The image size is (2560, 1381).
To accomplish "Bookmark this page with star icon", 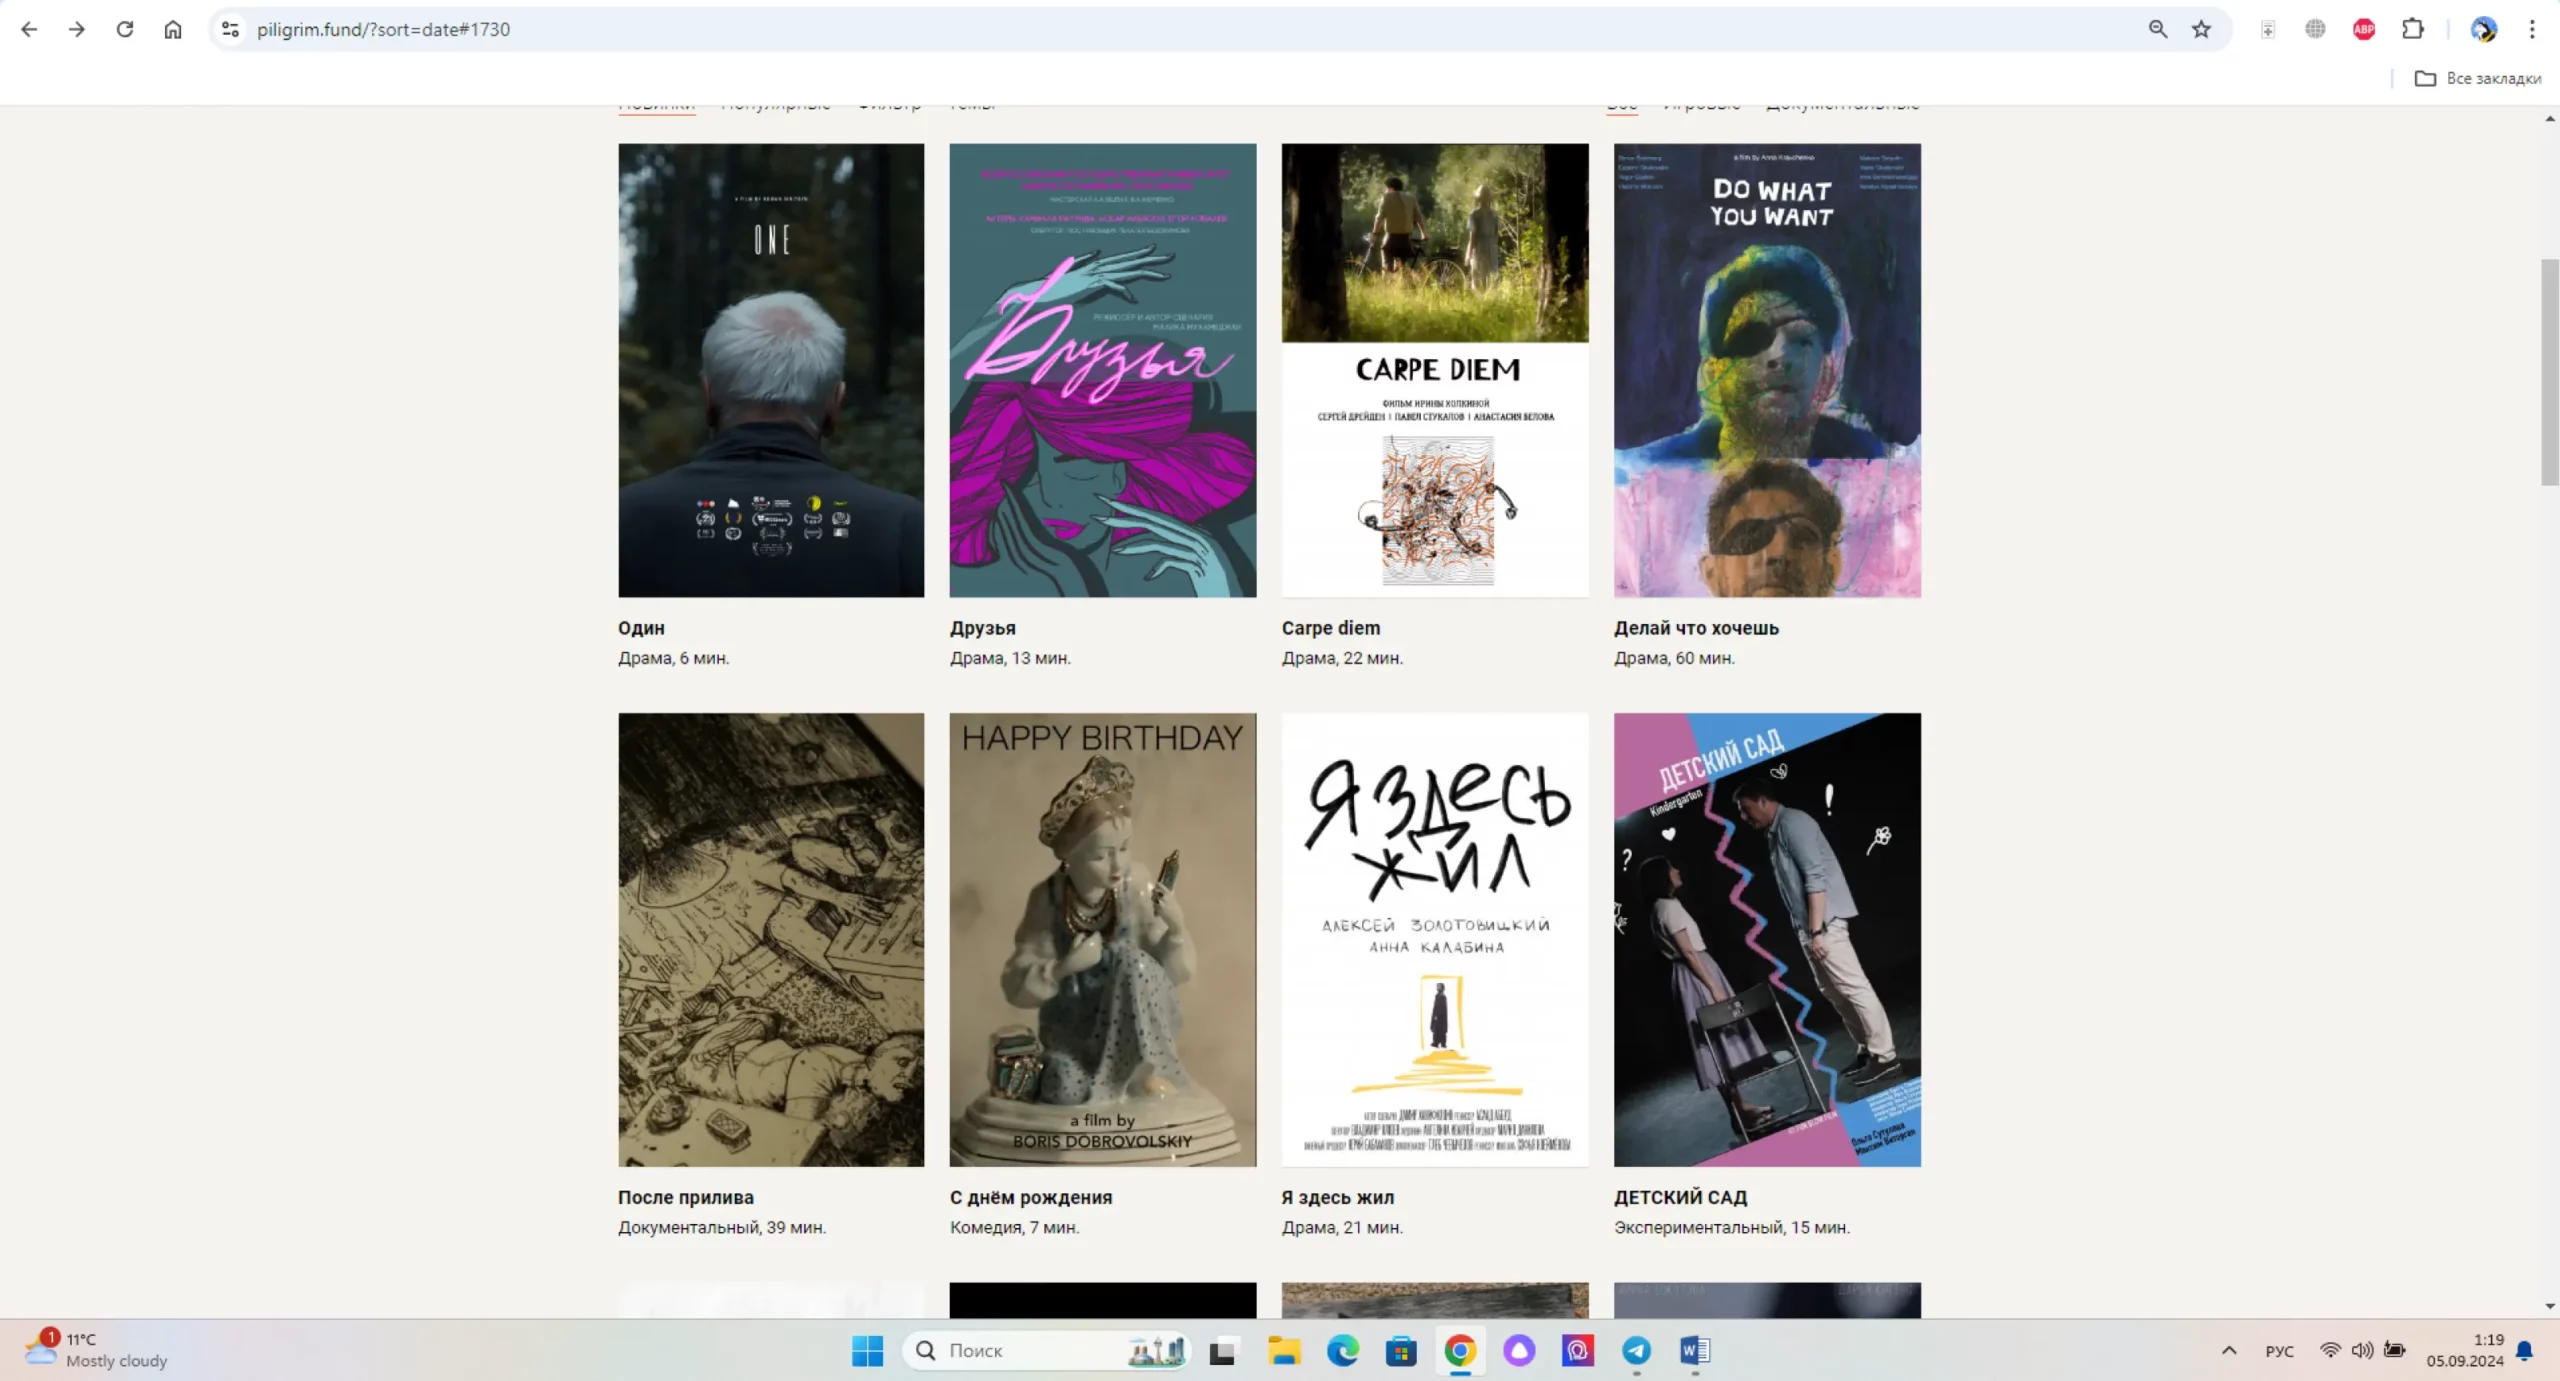I will 2201,29.
